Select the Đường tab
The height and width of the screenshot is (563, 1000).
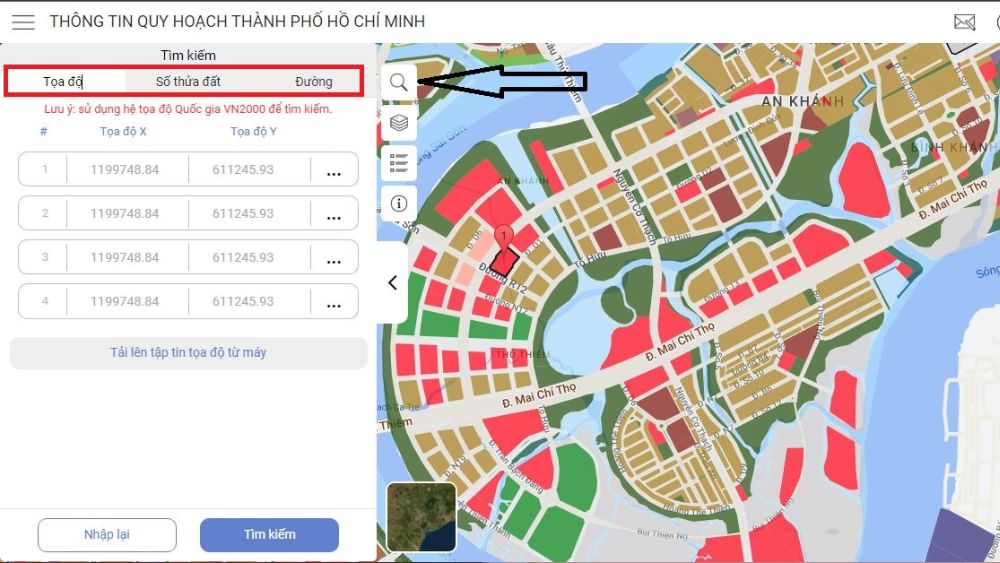click(314, 82)
